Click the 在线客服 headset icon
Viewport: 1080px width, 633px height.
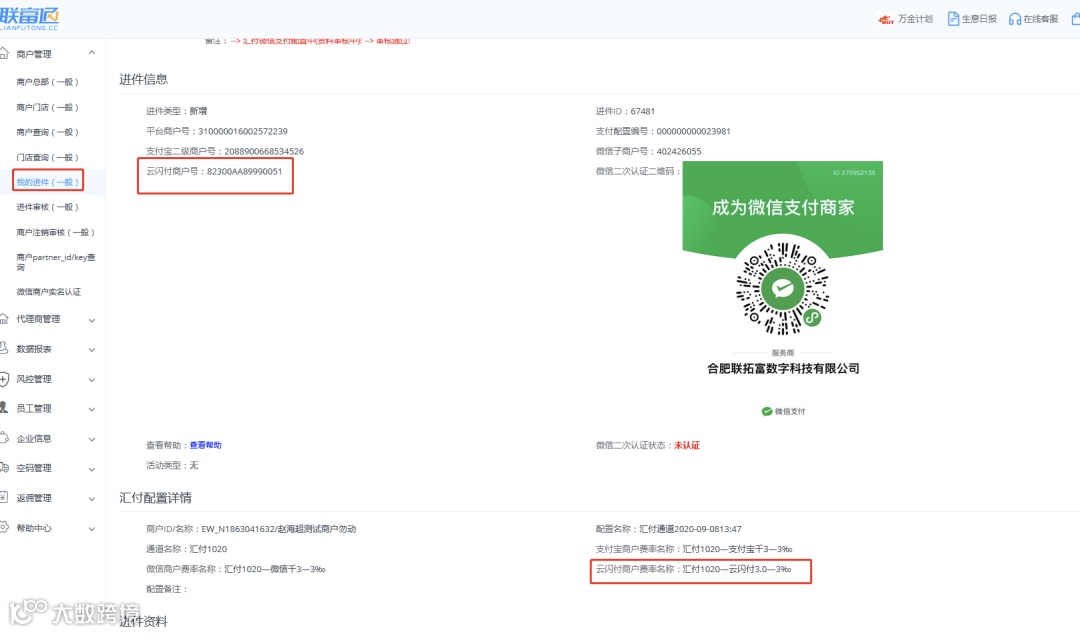[1015, 19]
